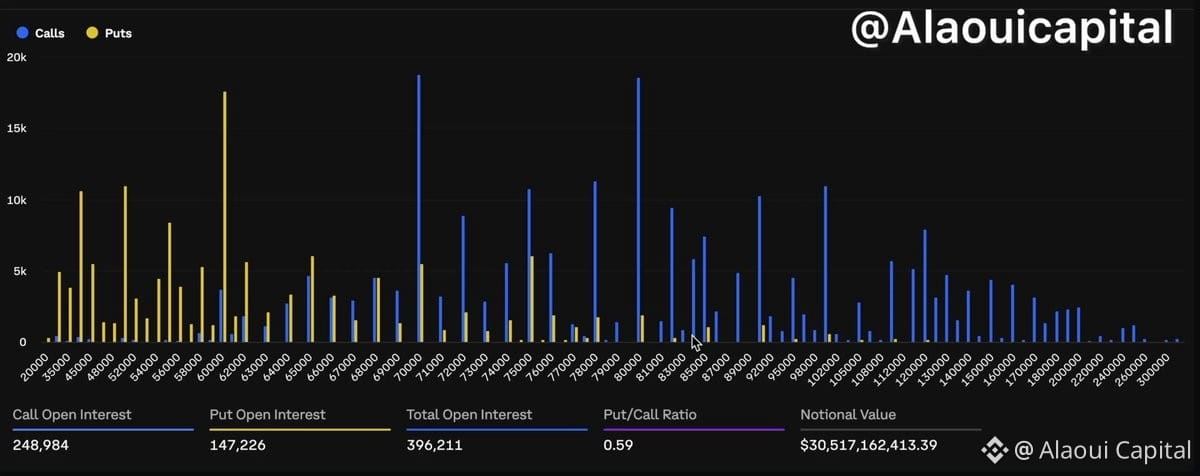Click the Total Open Interest label
Viewport: 1200px width, 476px height.
[469, 414]
